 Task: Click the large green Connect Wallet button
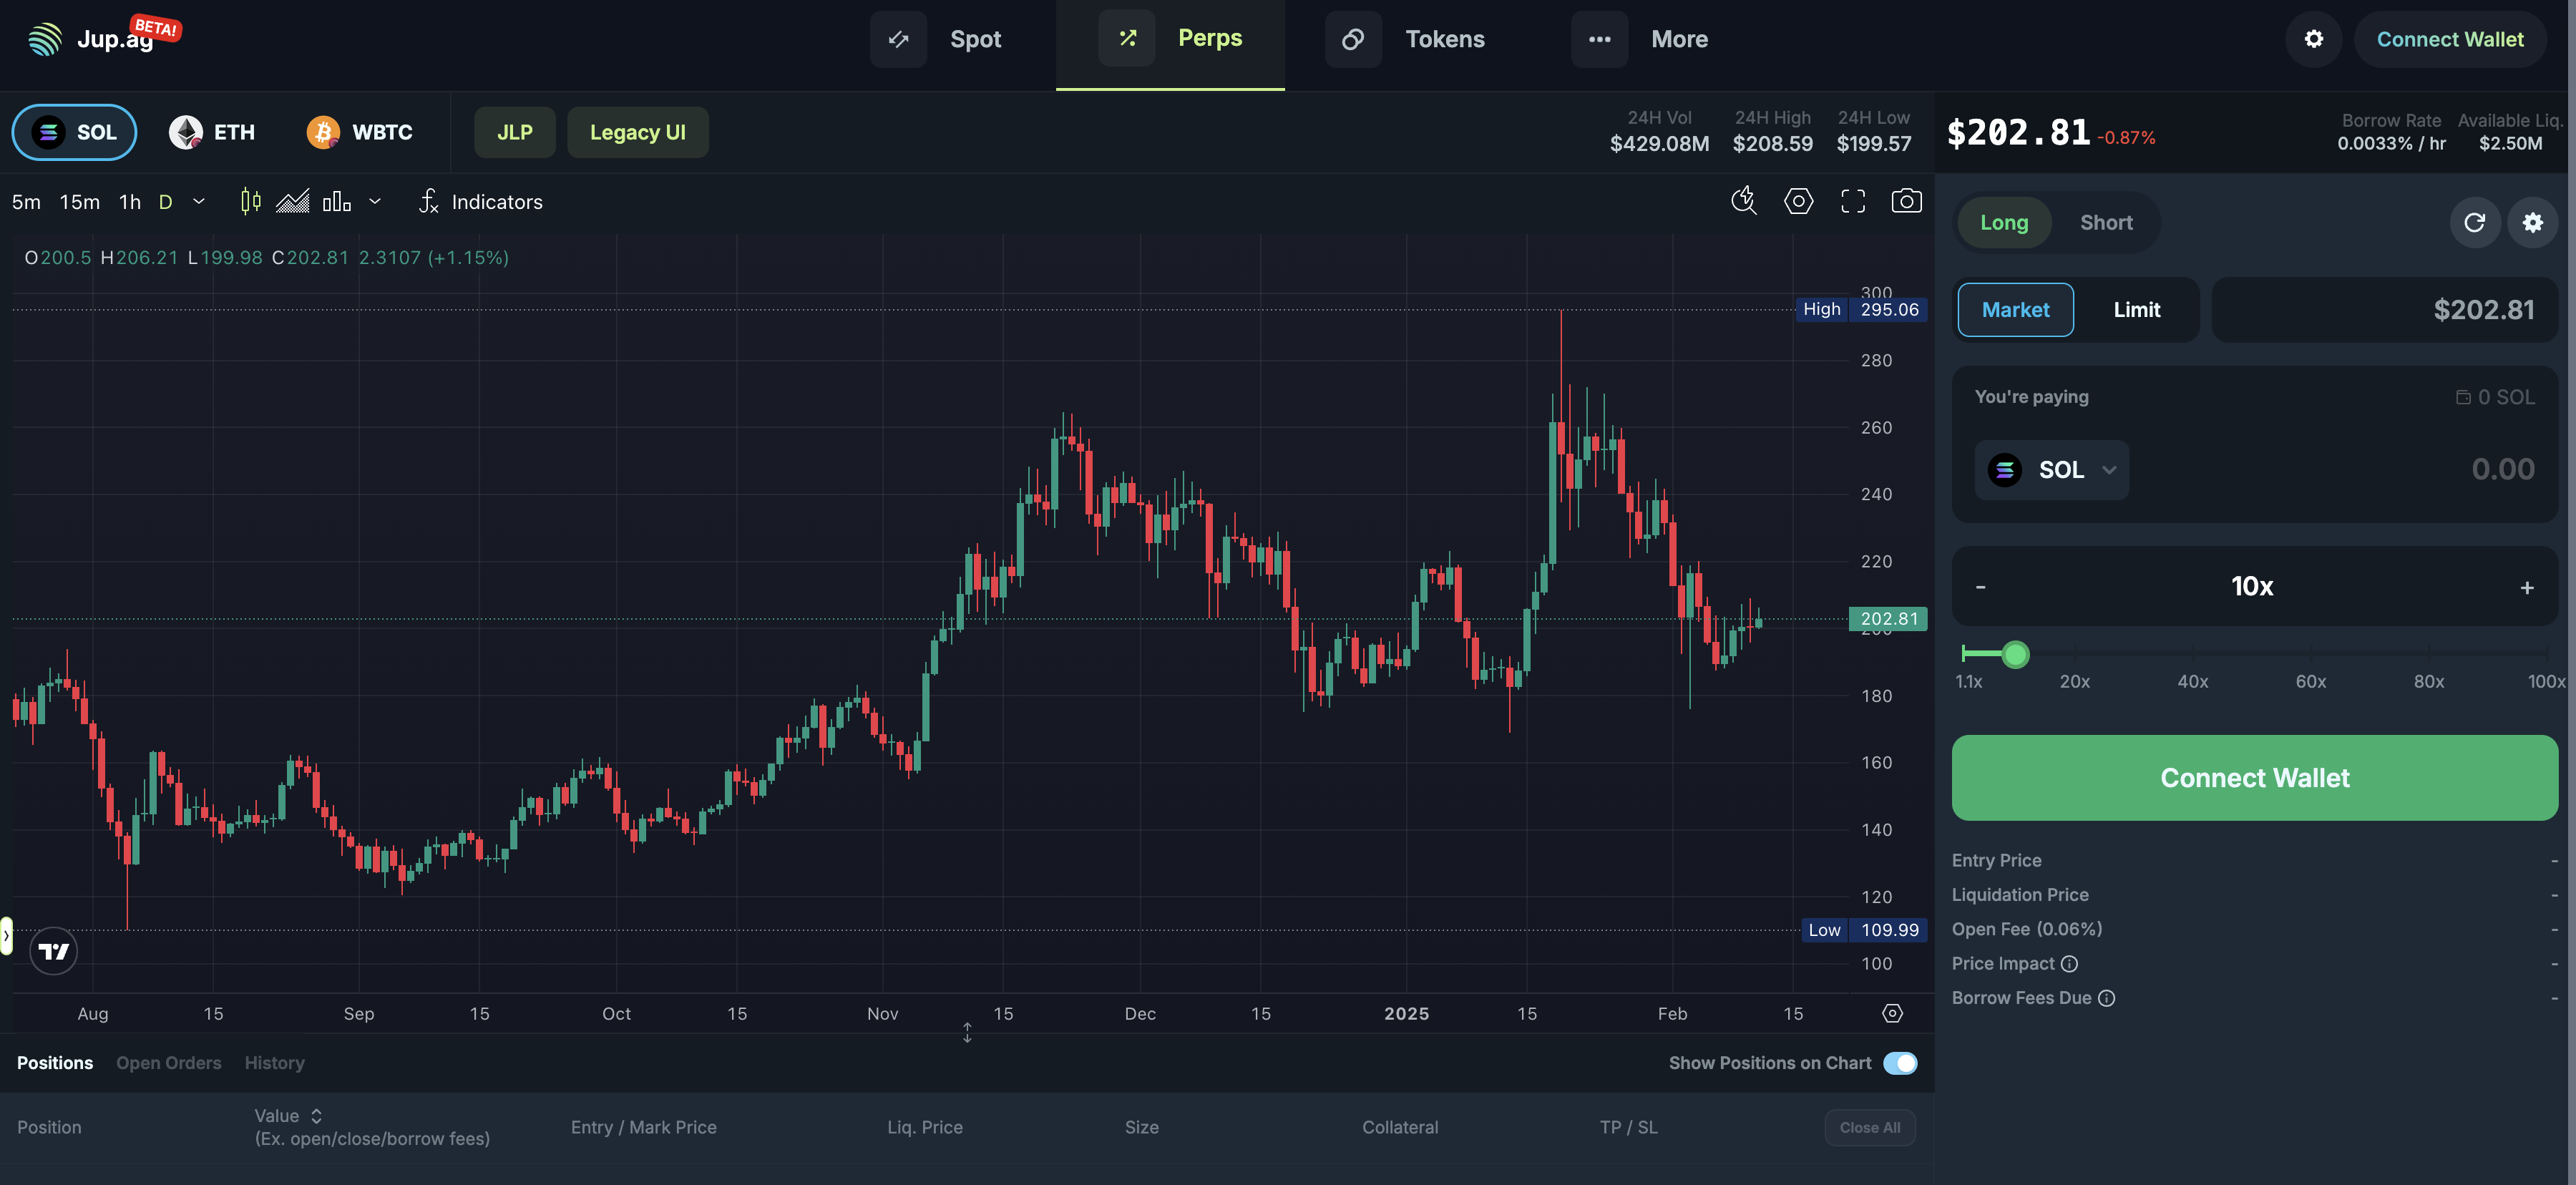[x=2254, y=778]
